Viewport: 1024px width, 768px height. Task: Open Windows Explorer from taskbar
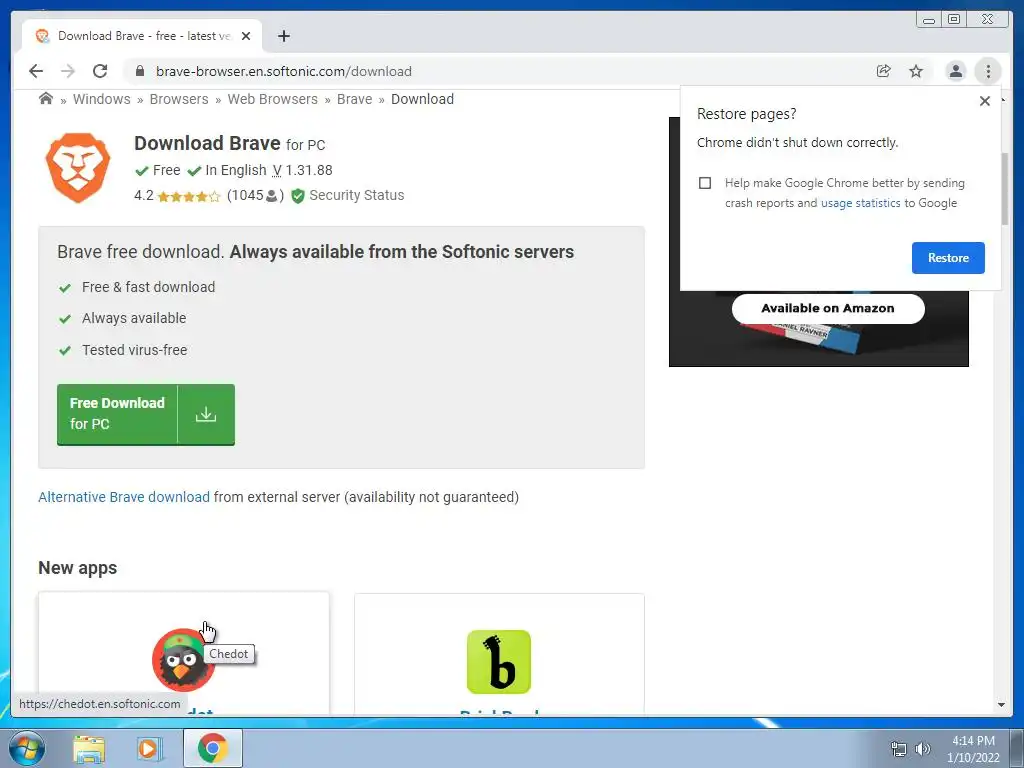pyautogui.click(x=89, y=749)
